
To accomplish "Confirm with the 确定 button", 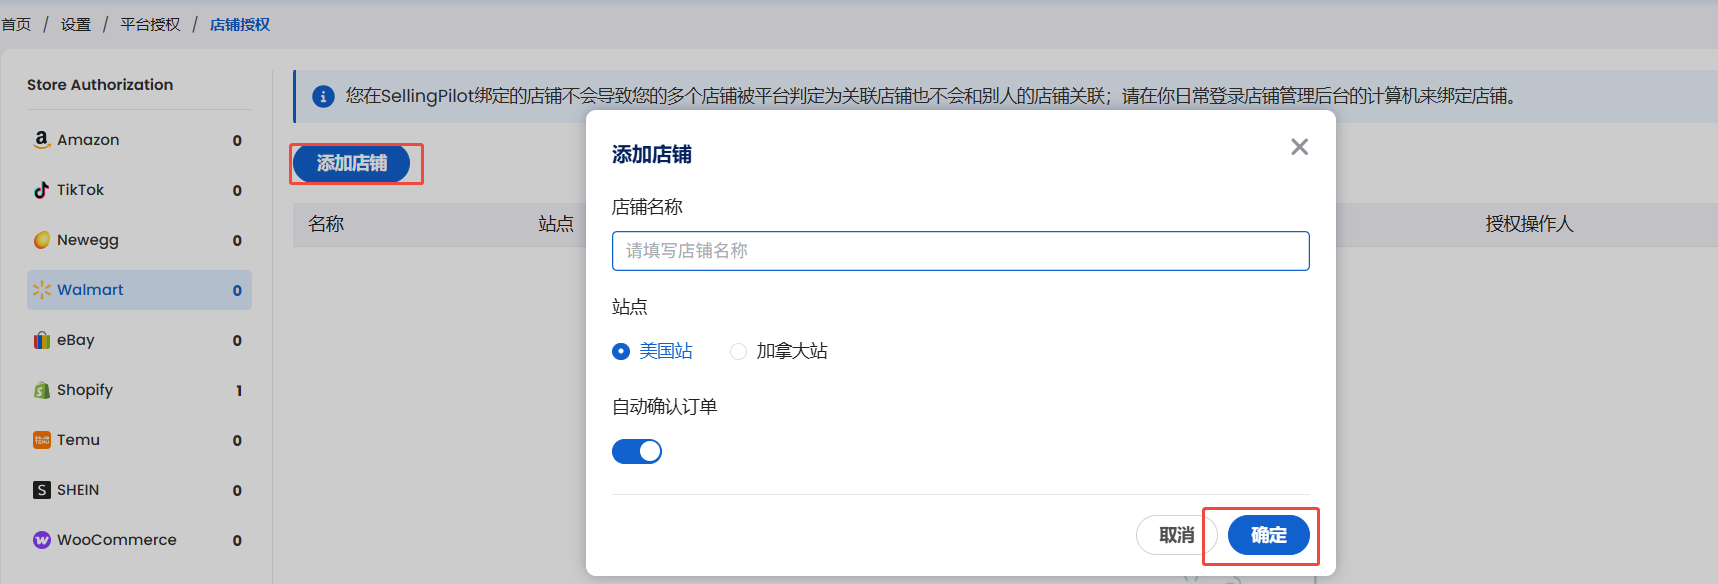I will (1268, 535).
